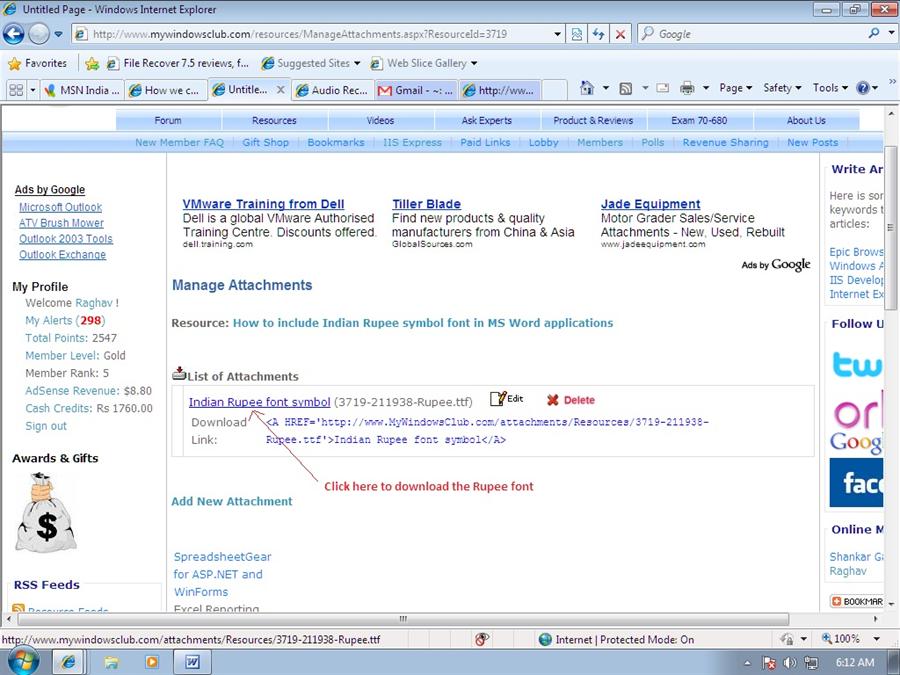
Task: Open Suggested Sites dropdown
Action: [311, 63]
